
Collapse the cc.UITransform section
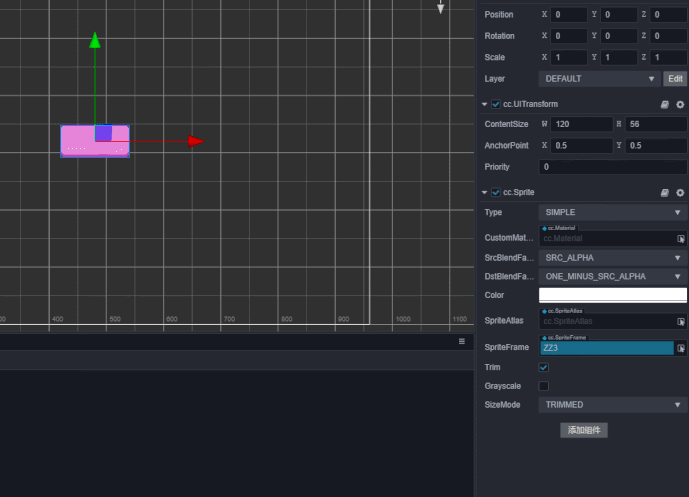484,105
